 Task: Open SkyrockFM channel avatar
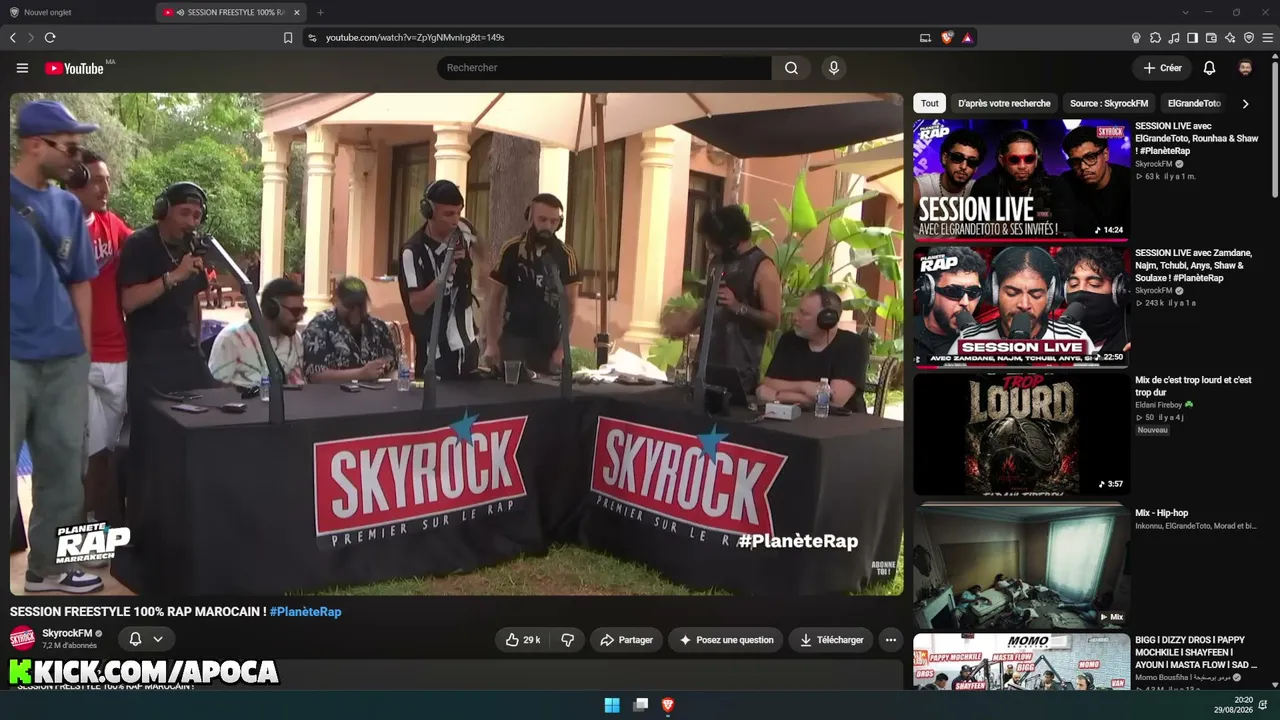[22, 638]
